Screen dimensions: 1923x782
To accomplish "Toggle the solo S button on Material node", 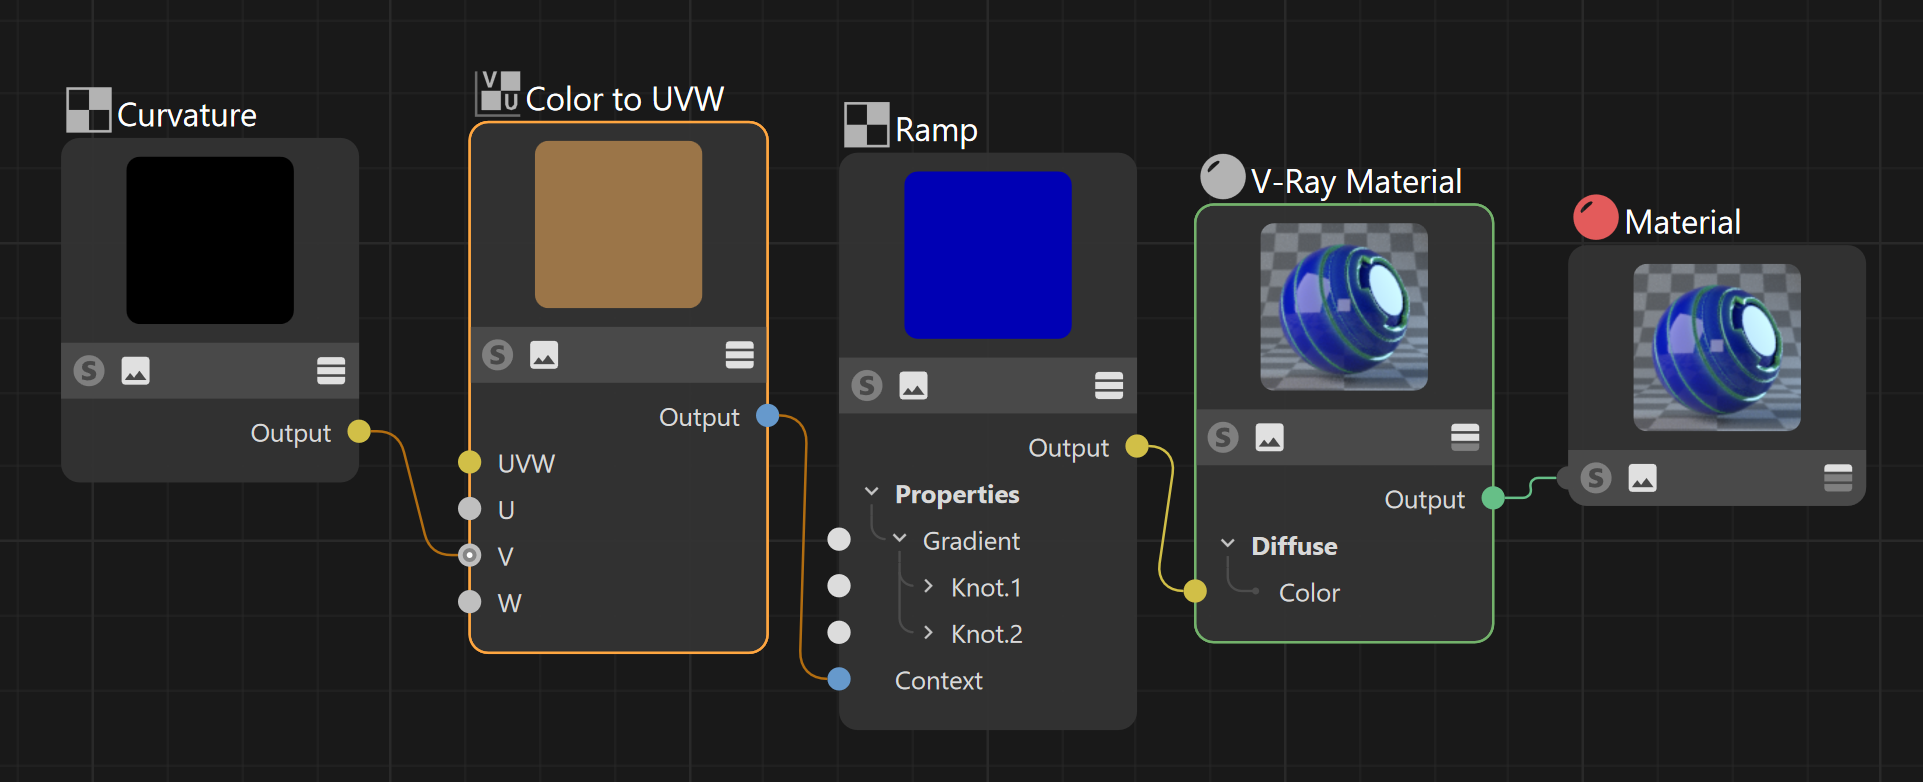I will point(1596,478).
